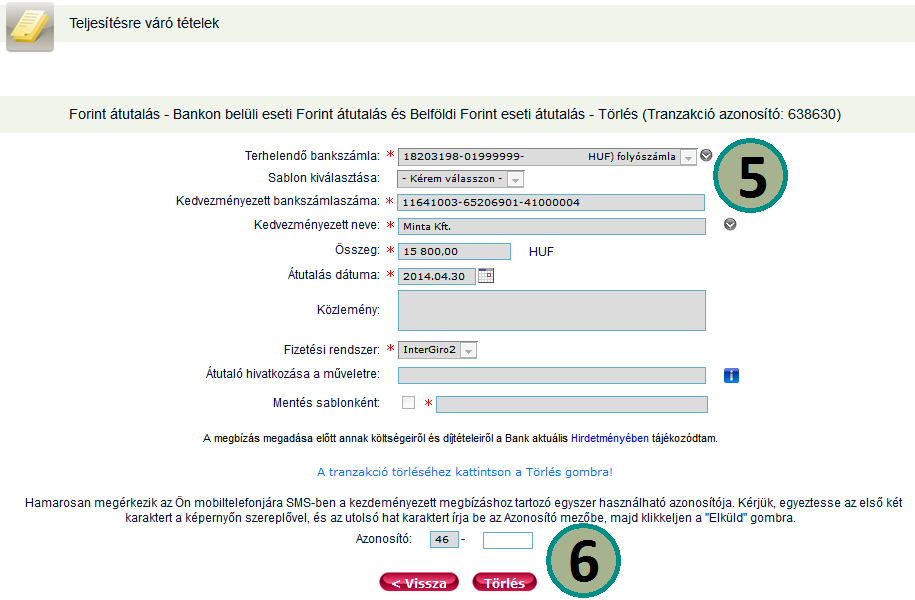This screenshot has width=915, height=600.
Task: Click the Közlemény text area
Action: [551, 311]
